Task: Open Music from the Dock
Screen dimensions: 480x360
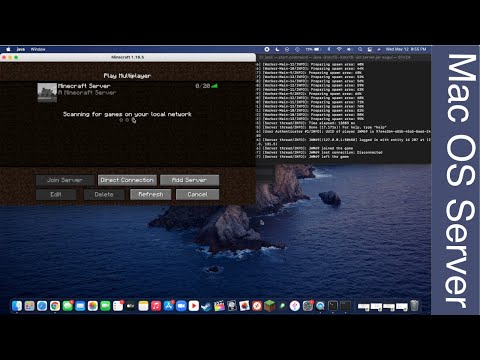Action: click(x=156, y=306)
